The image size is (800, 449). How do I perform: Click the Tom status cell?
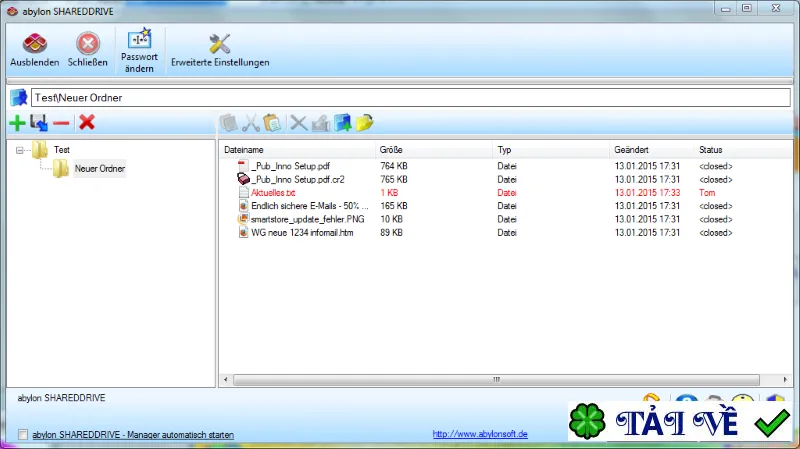coord(707,192)
